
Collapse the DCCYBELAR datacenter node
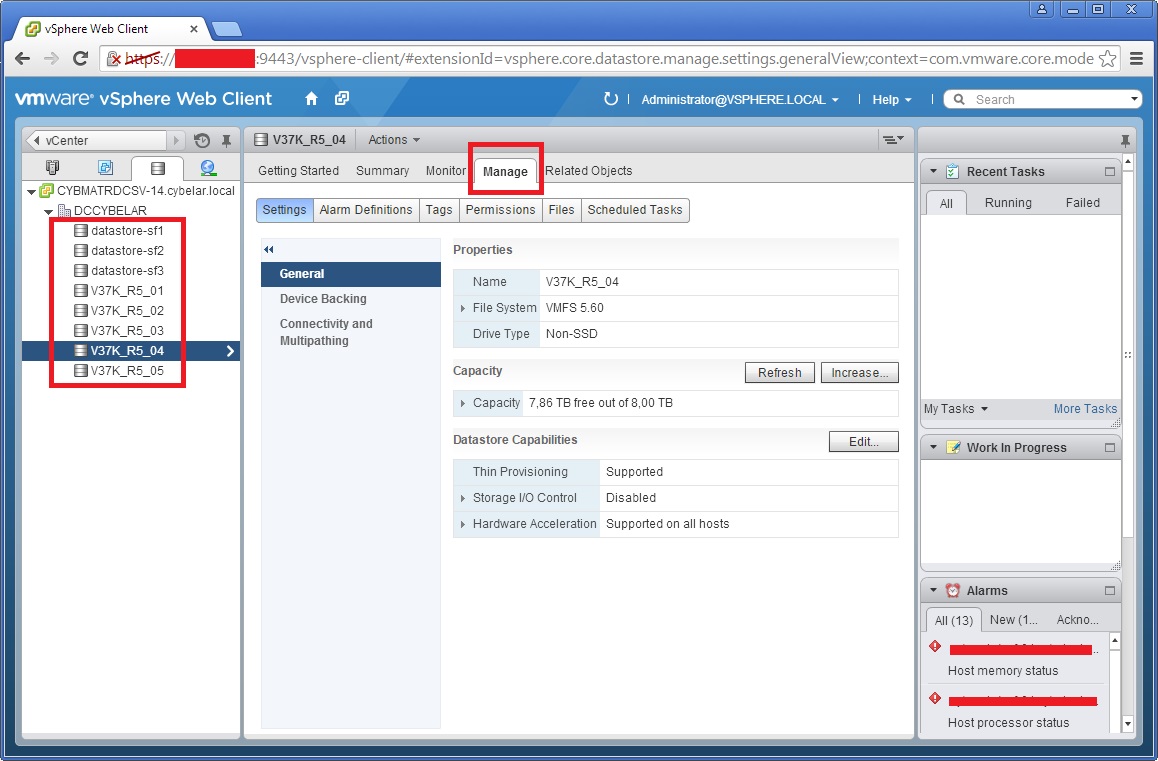point(49,211)
